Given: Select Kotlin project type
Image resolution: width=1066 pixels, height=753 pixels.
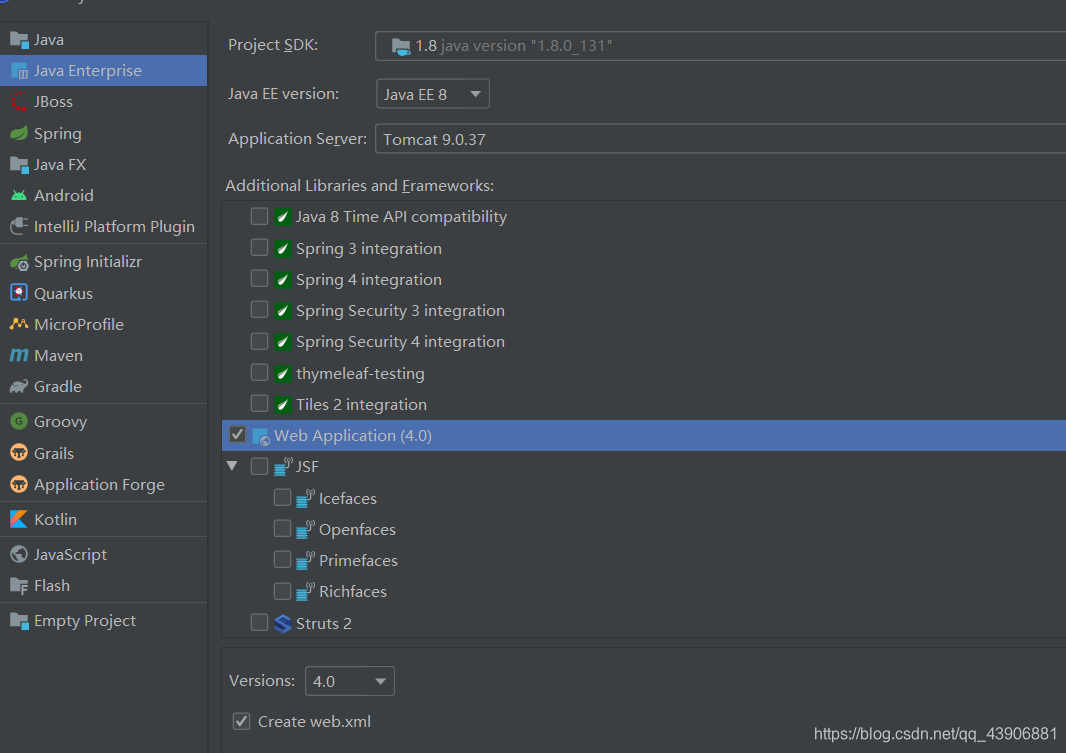Looking at the screenshot, I should (x=103, y=519).
